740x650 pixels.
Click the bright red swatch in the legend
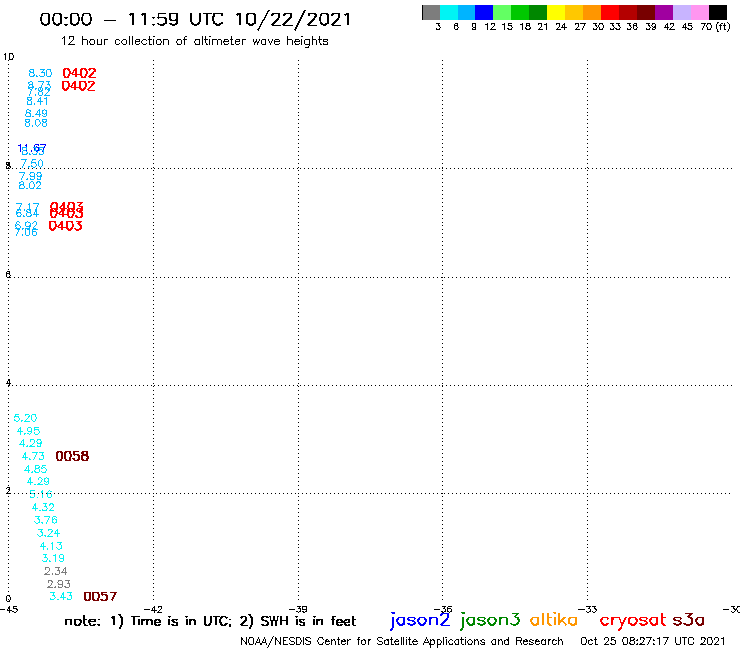pyautogui.click(x=610, y=13)
